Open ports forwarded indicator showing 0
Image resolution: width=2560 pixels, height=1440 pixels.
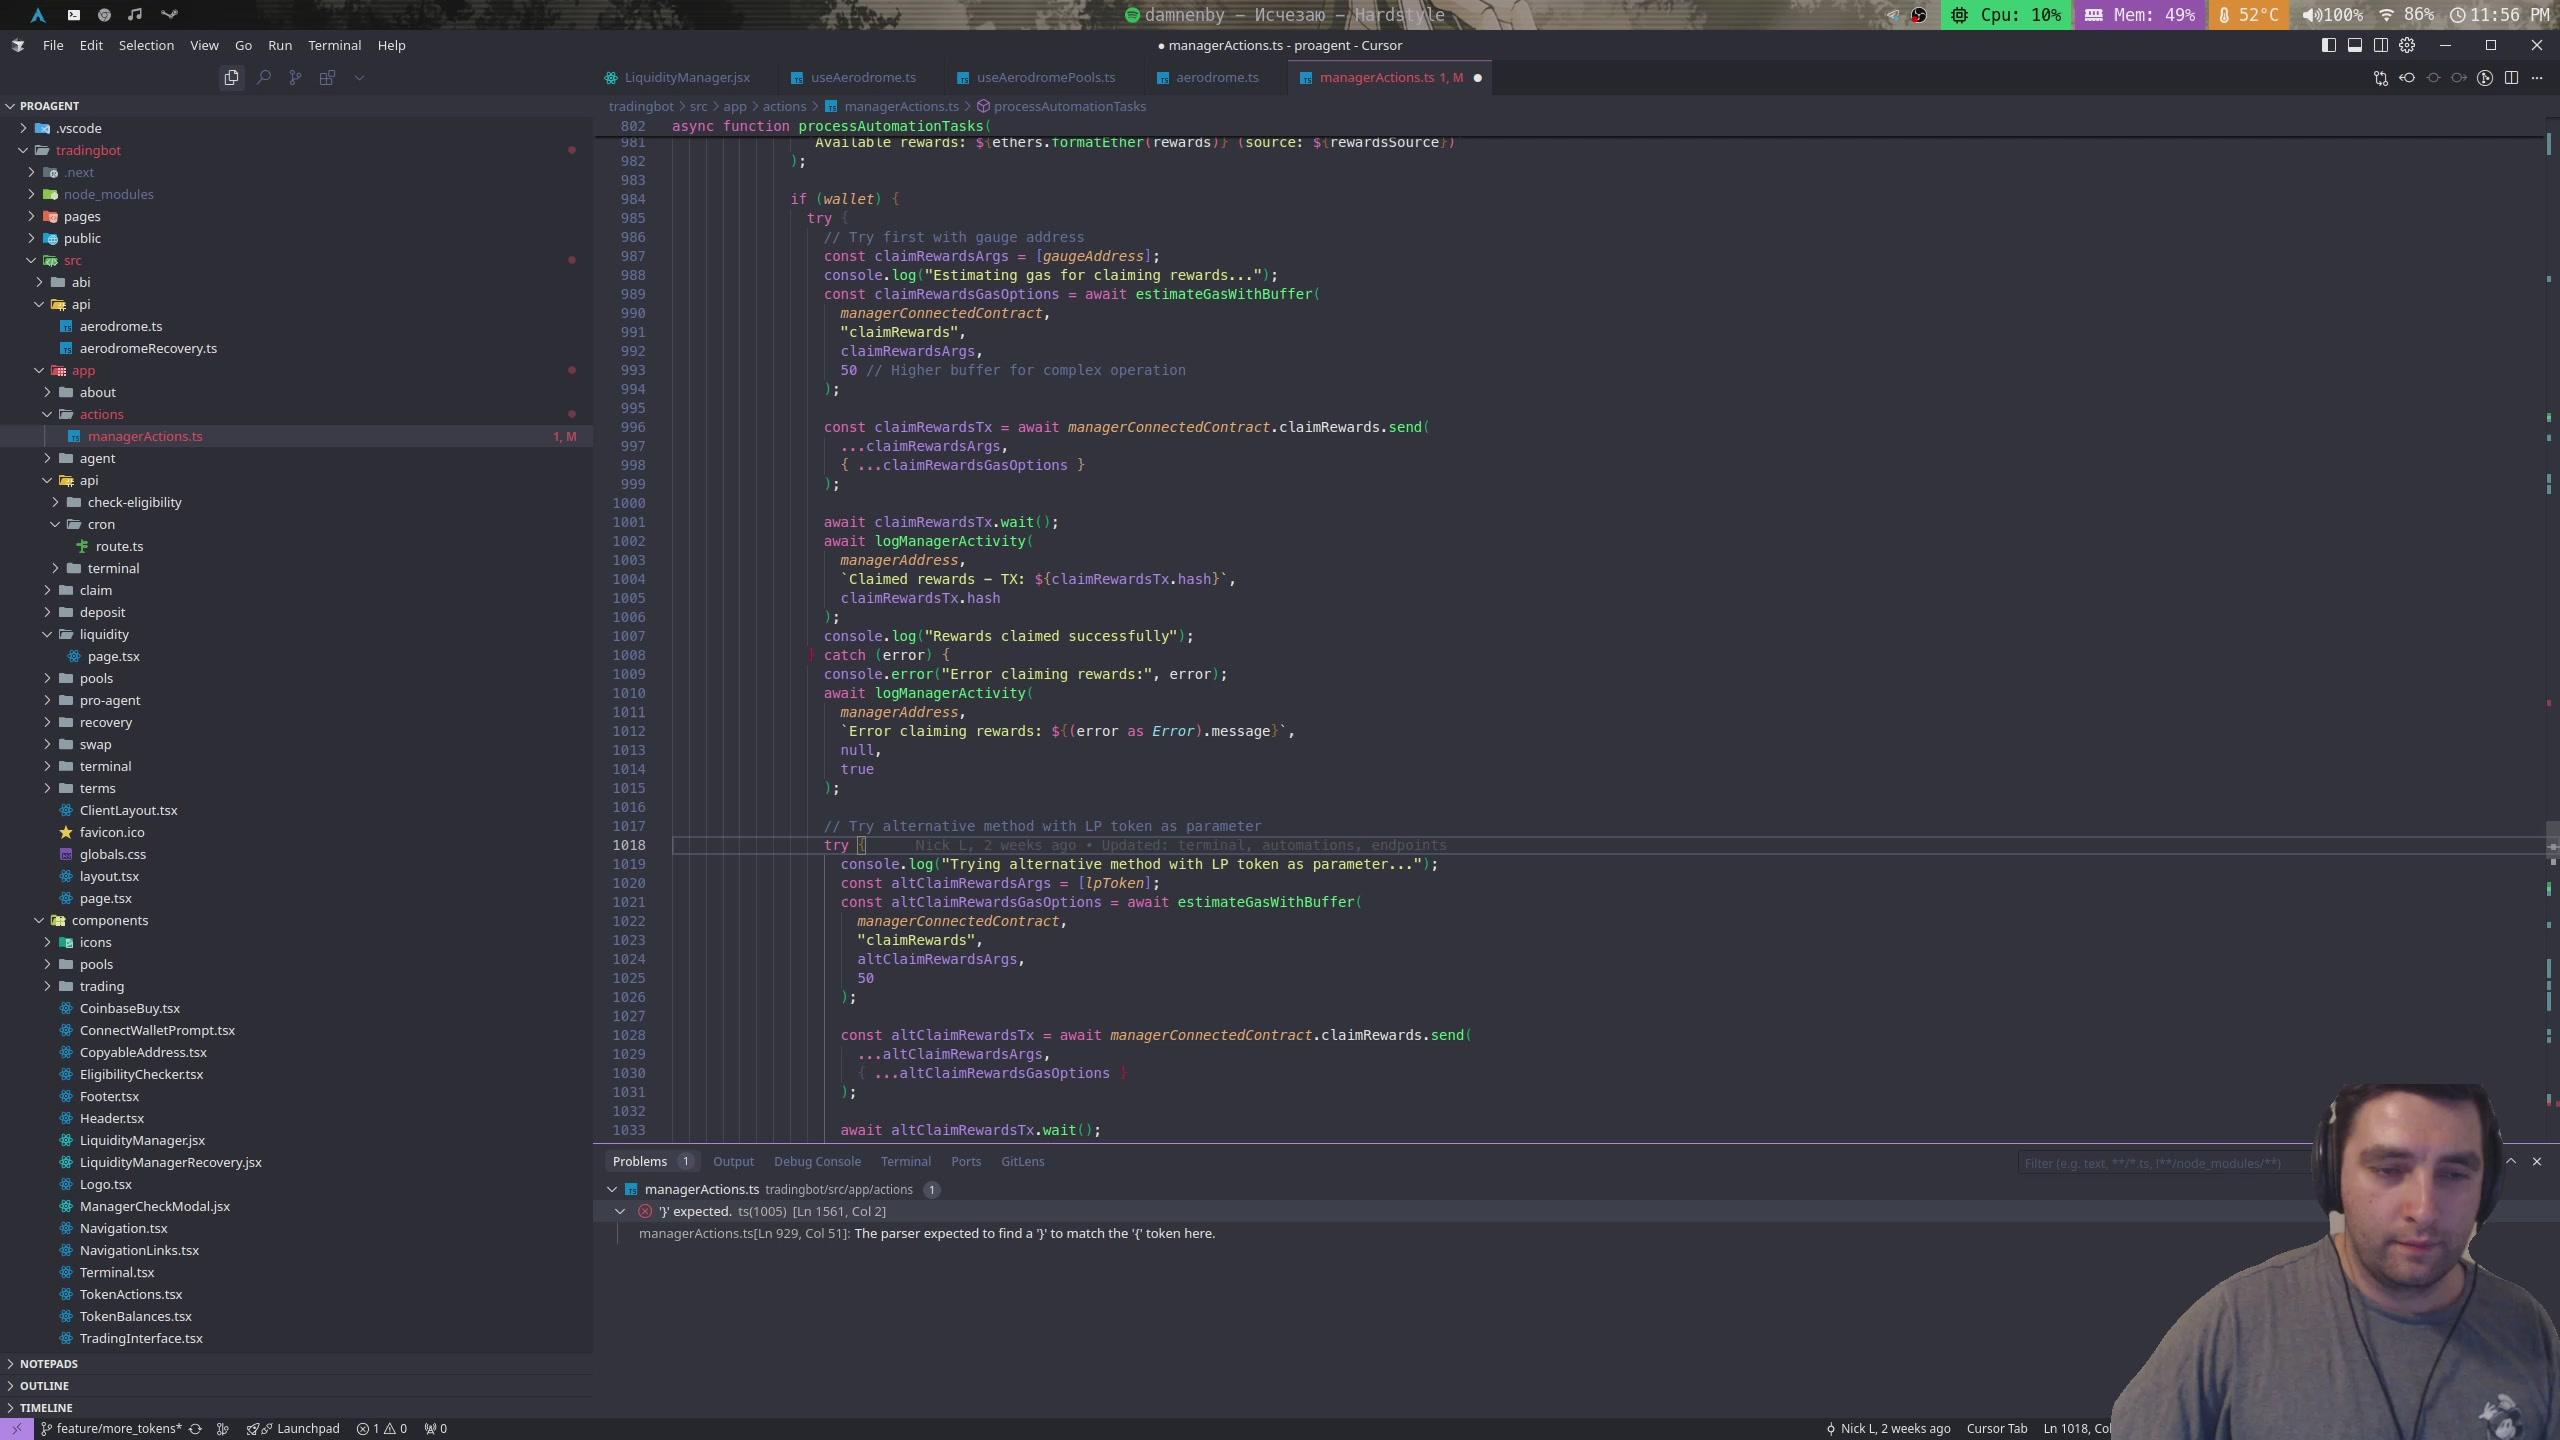click(x=436, y=1428)
